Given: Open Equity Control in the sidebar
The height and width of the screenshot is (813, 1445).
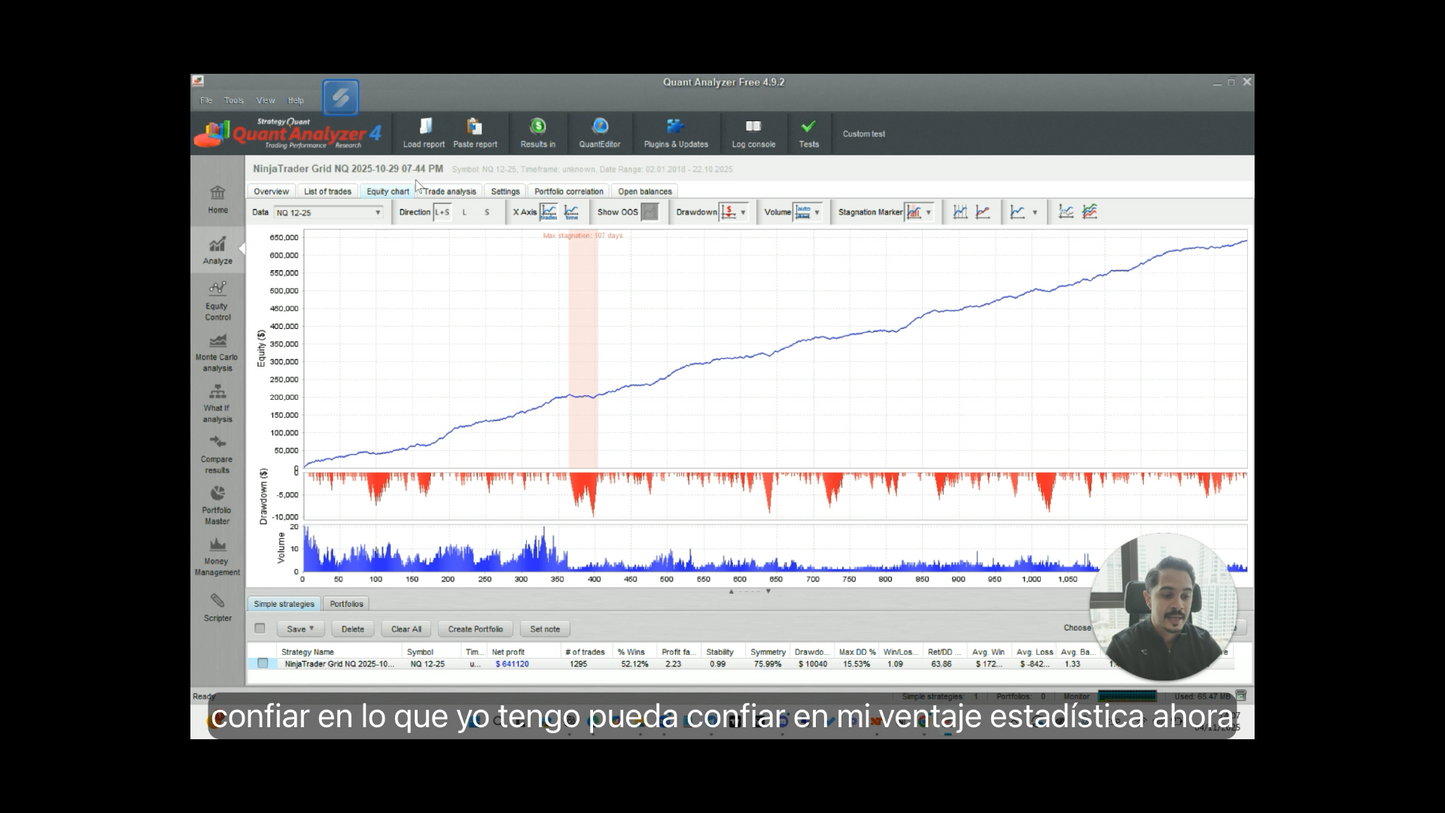Looking at the screenshot, I should [218, 301].
